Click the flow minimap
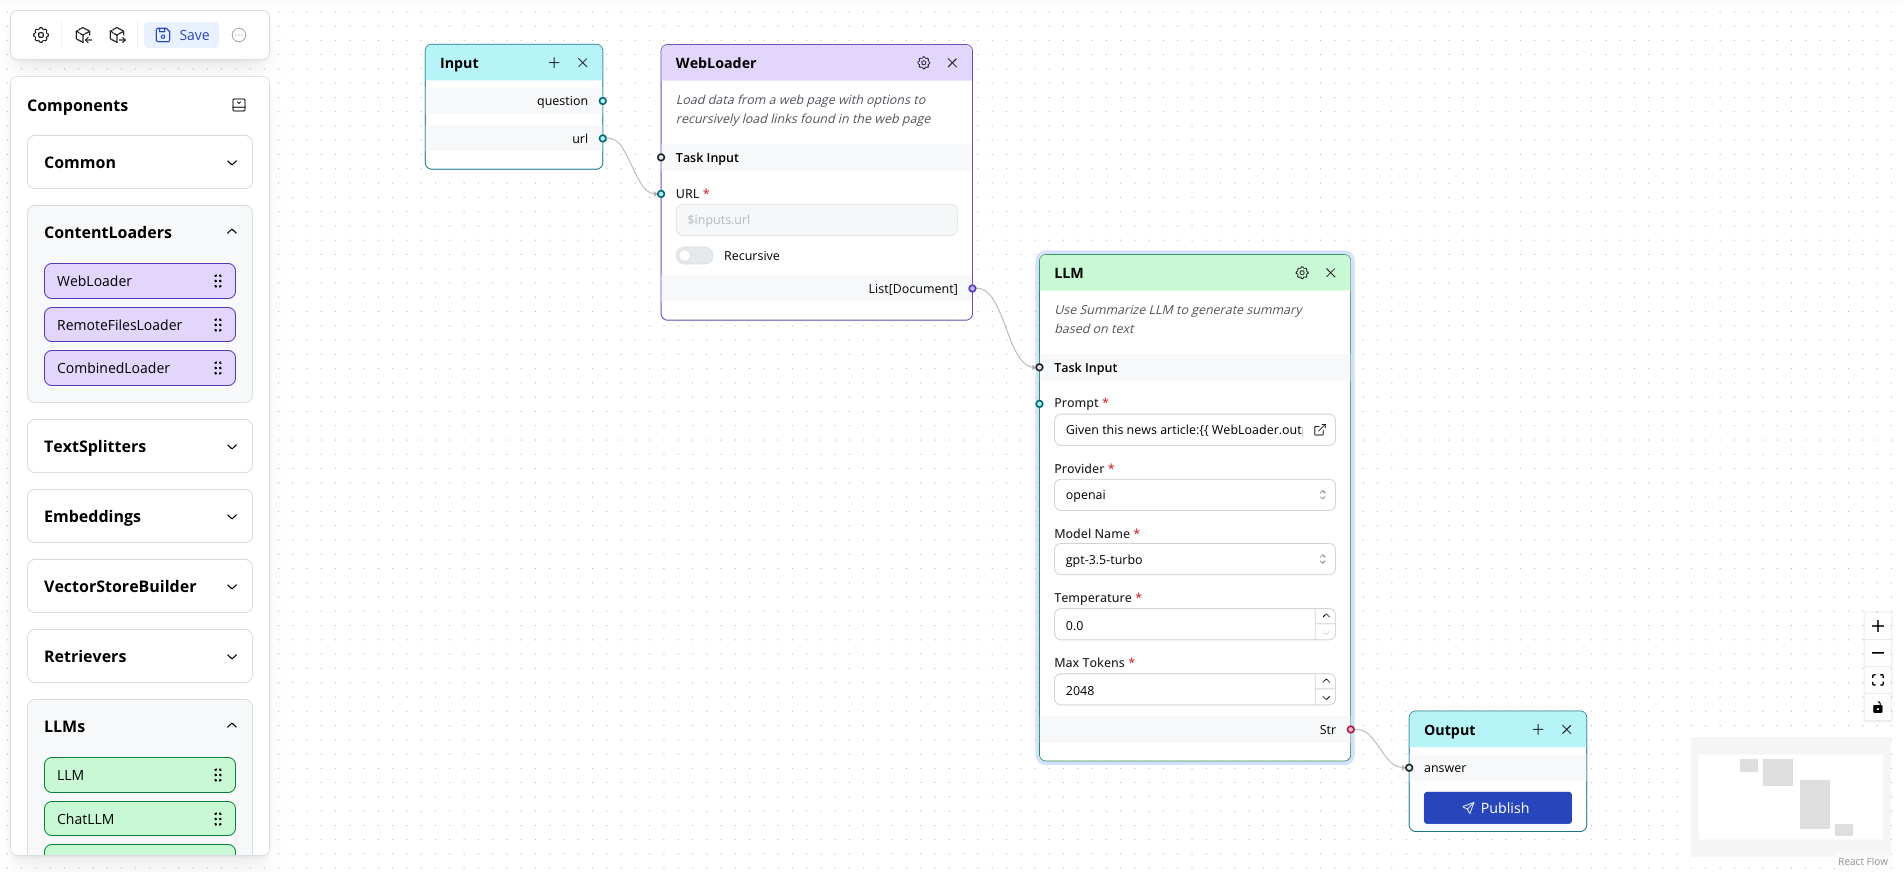Image resolution: width=1904 pixels, height=872 pixels. click(x=1791, y=797)
